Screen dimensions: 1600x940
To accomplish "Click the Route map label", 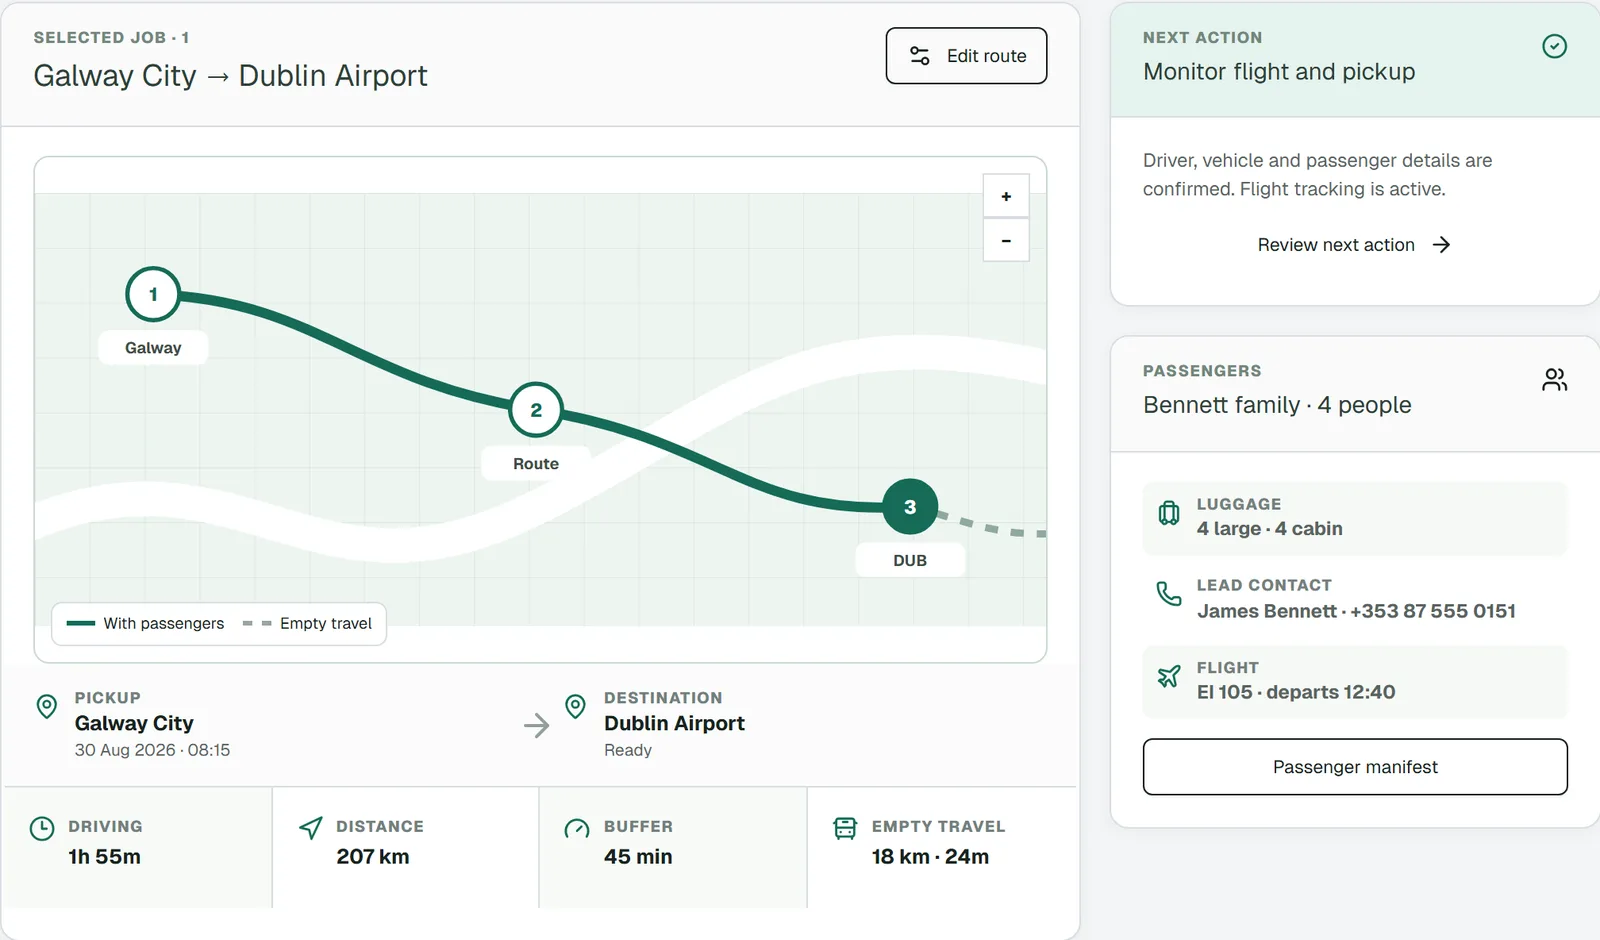I will 536,464.
